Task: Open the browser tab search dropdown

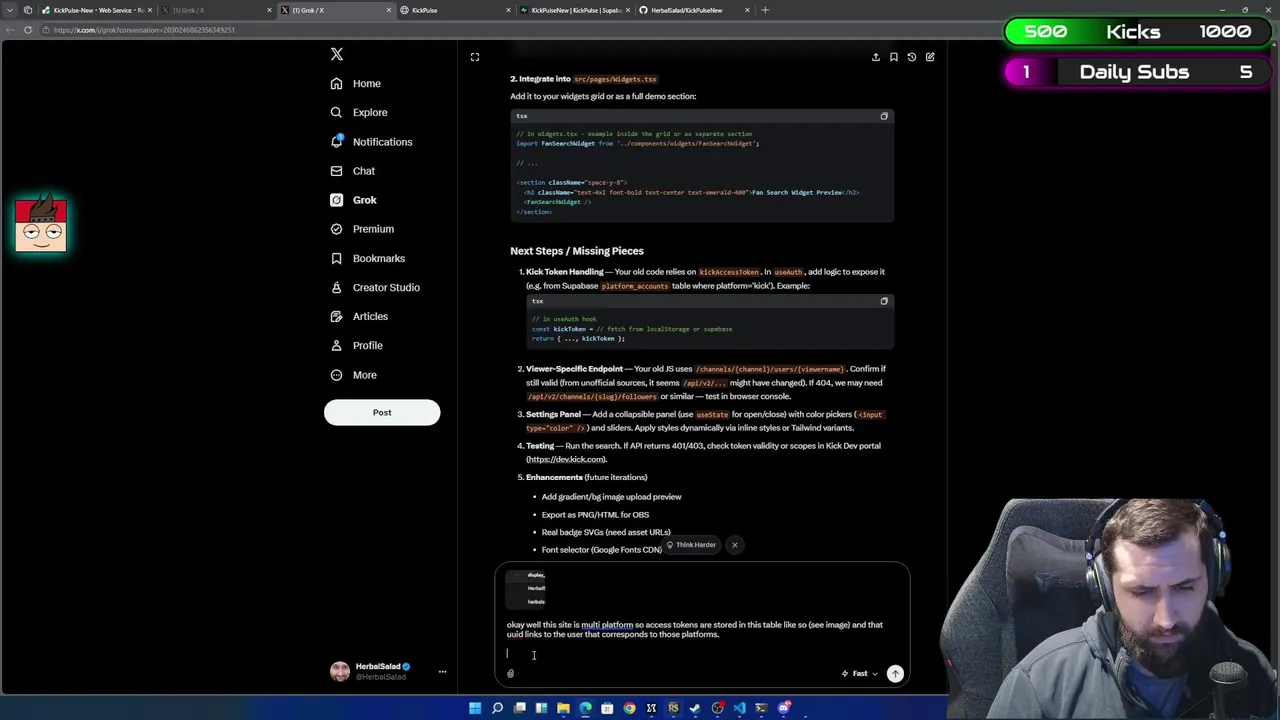Action: [x=8, y=10]
